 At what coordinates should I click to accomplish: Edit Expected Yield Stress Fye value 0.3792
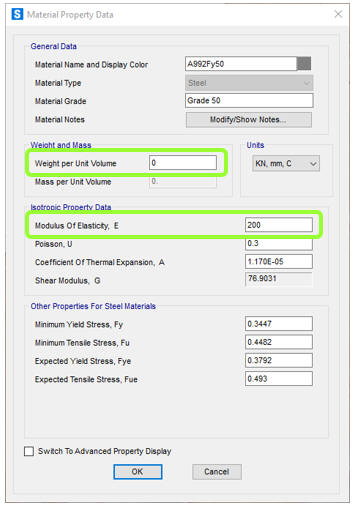279,360
